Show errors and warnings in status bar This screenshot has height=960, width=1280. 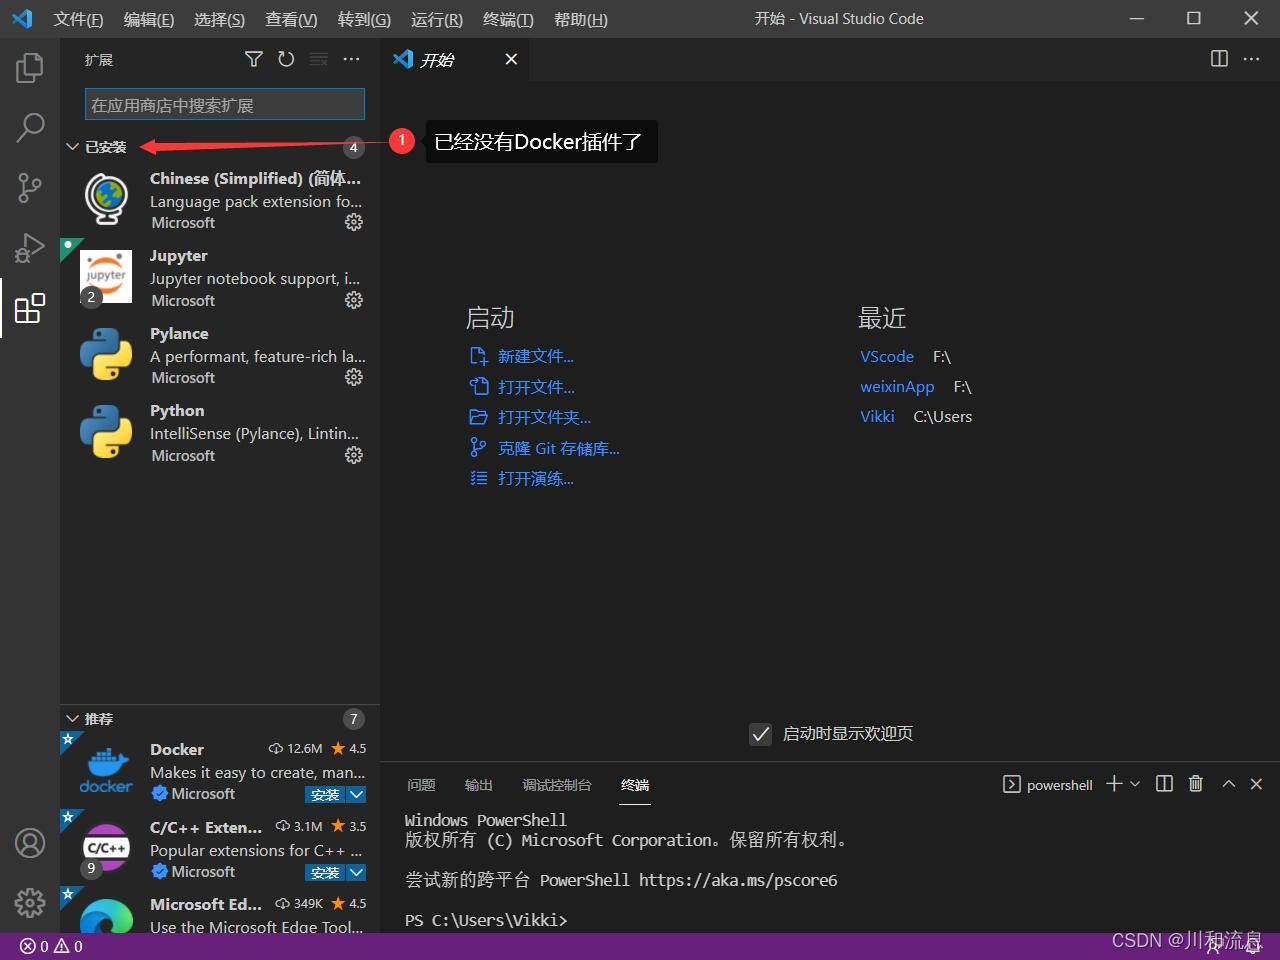[51, 946]
